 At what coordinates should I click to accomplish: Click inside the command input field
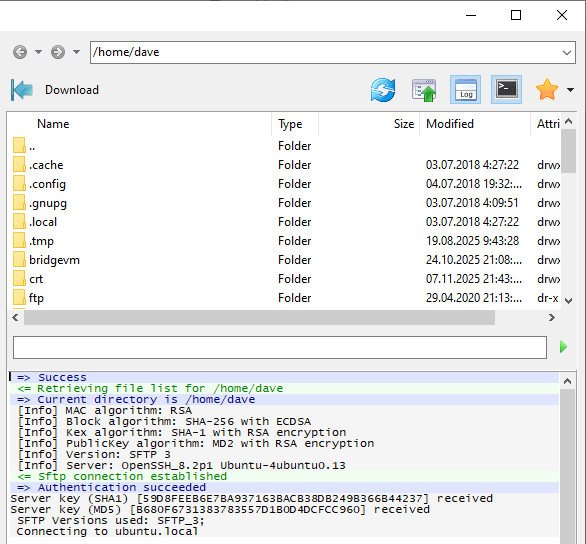(x=280, y=347)
